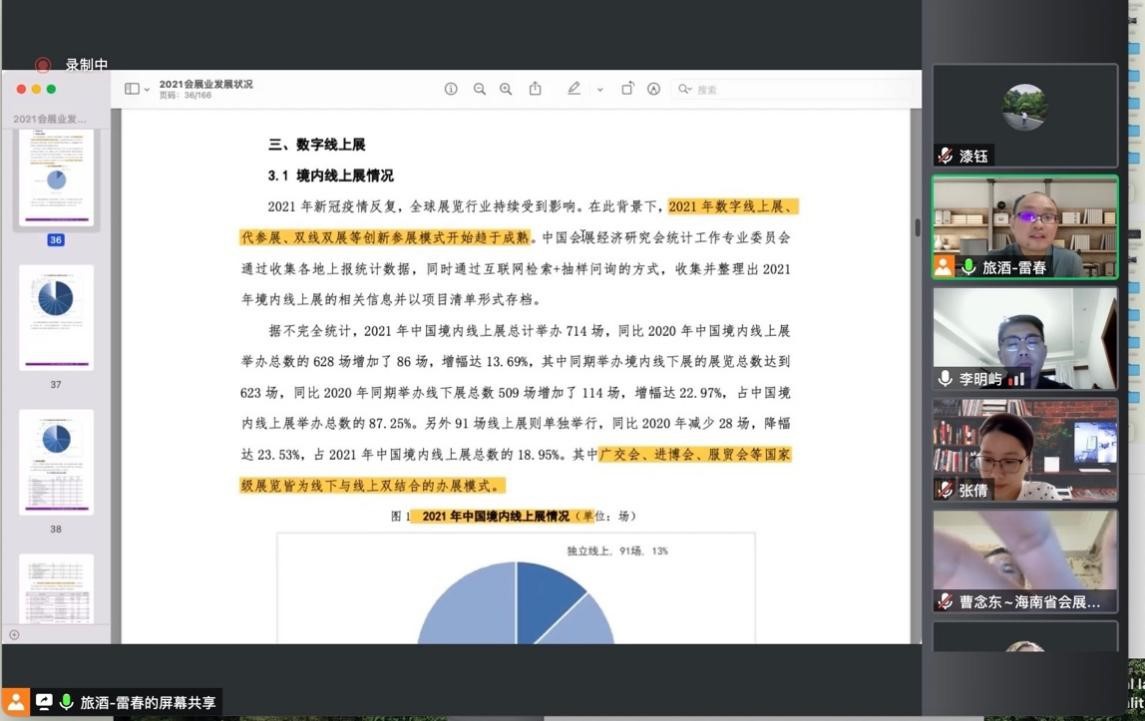Click the document info (i) icon

click(451, 89)
